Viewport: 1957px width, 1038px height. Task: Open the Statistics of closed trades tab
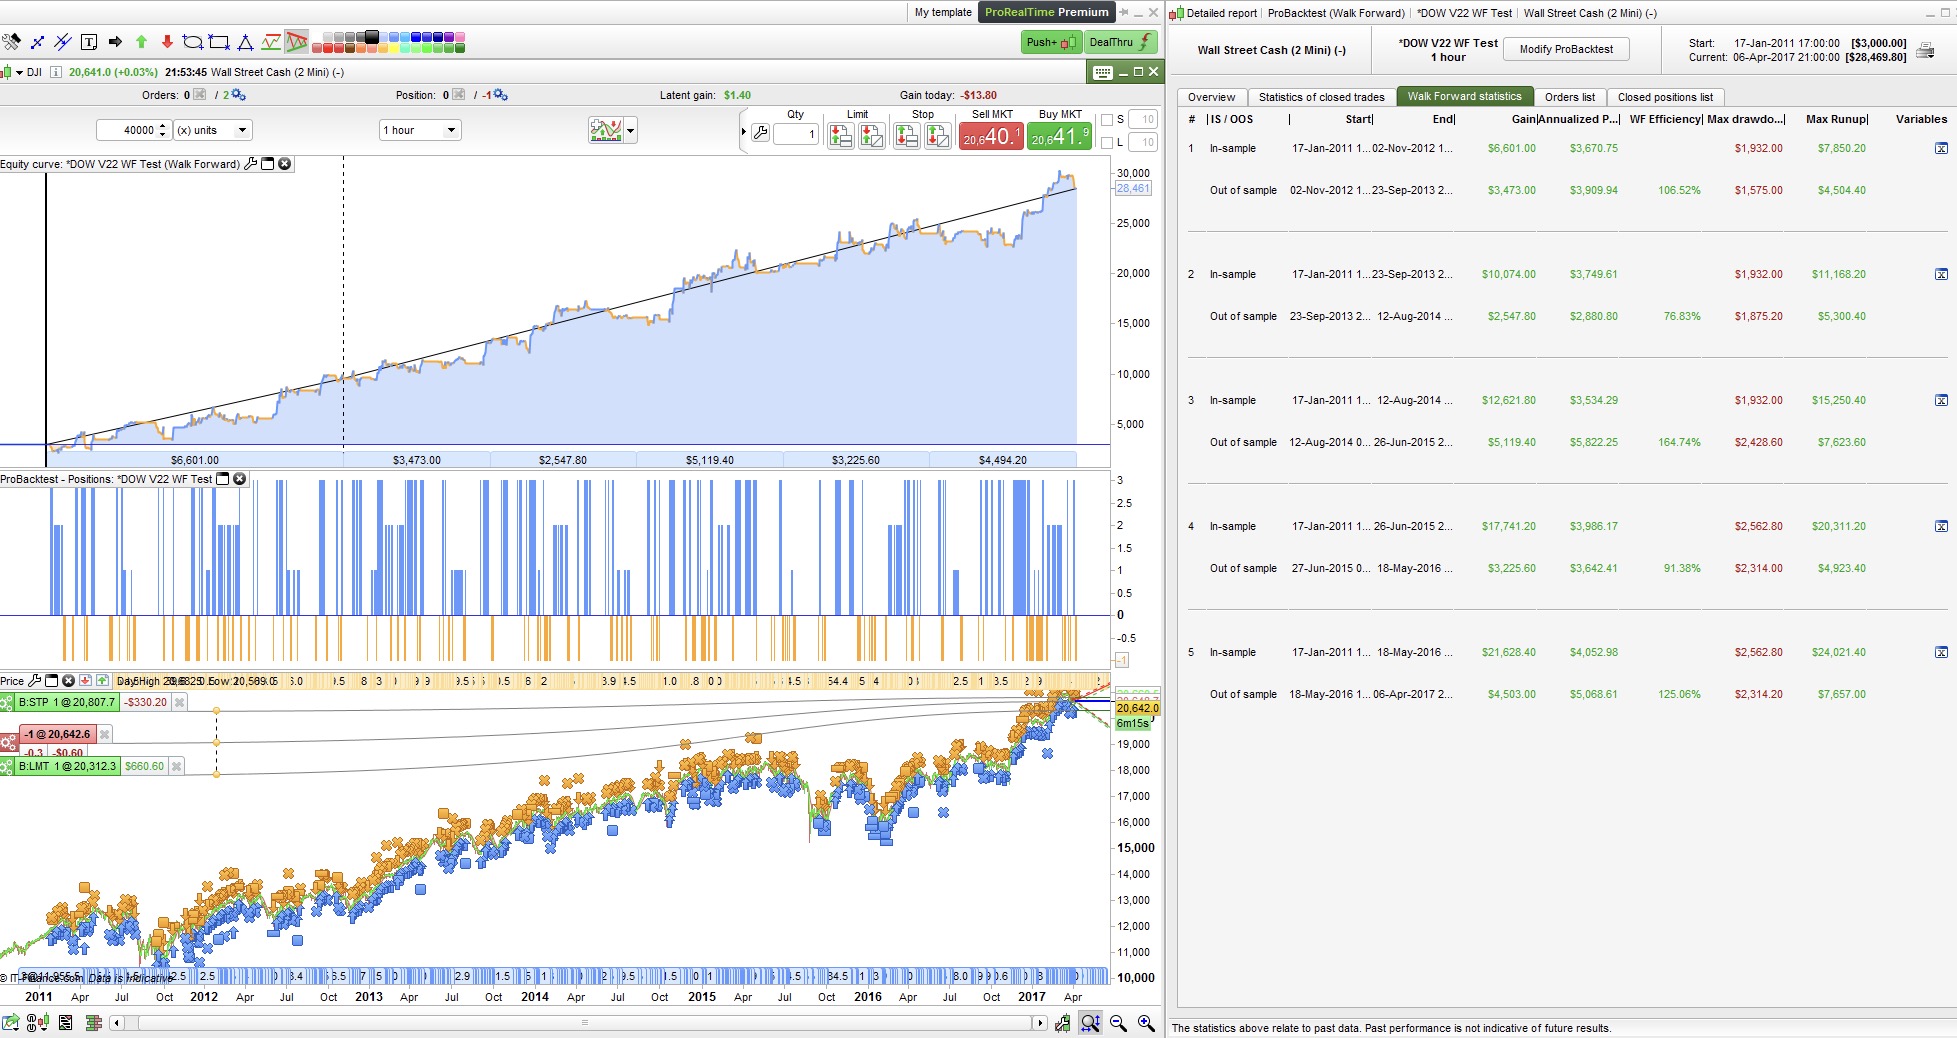(x=1321, y=97)
